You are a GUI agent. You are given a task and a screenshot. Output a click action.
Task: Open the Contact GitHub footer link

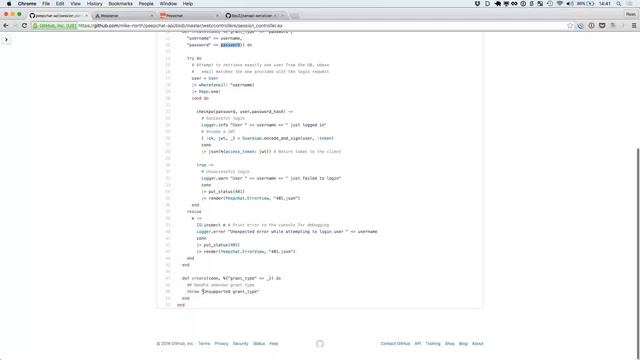[395, 344]
